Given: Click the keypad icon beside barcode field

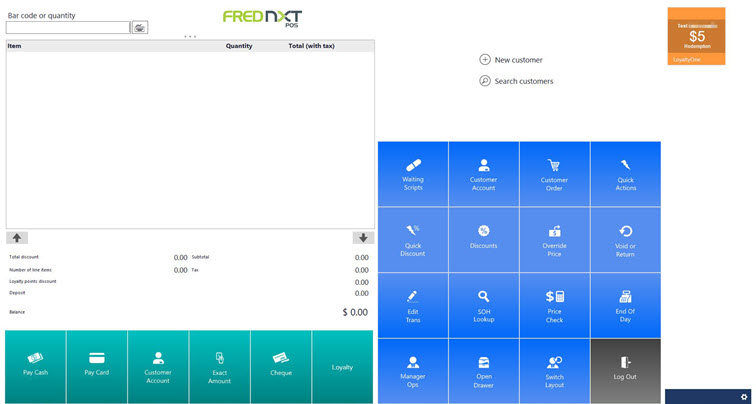Looking at the screenshot, I should tap(140, 28).
